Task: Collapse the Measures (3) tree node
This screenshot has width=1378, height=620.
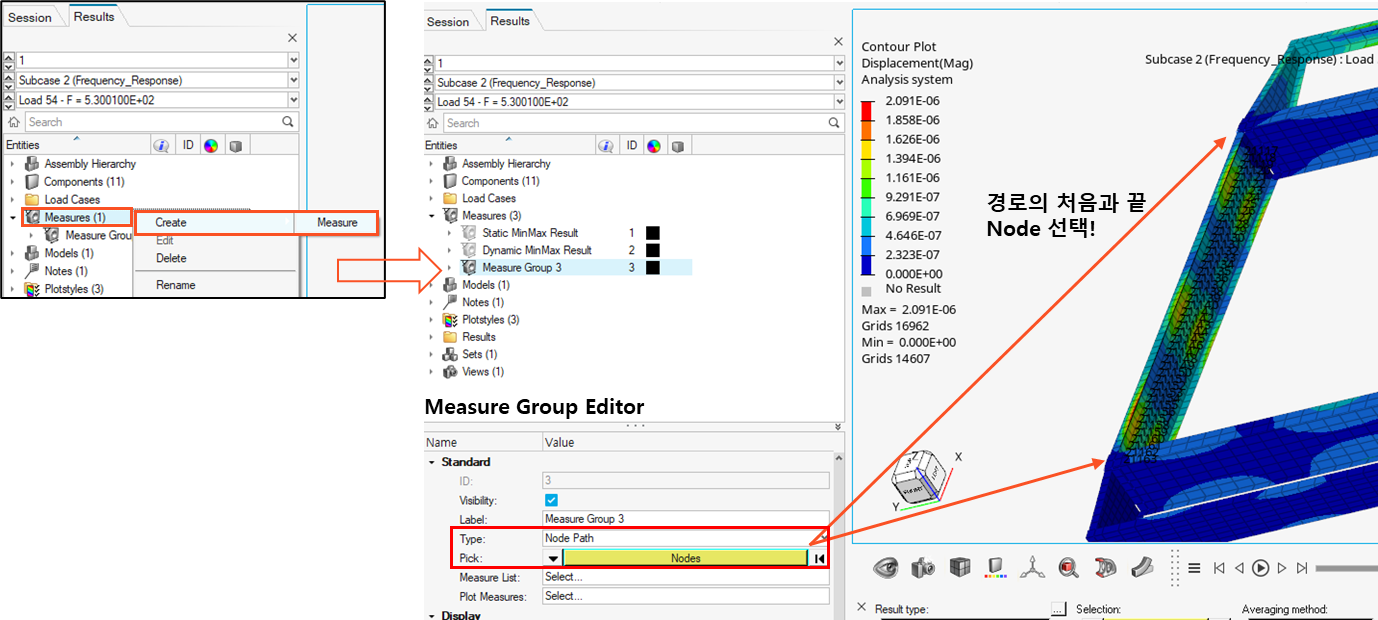Action: pyautogui.click(x=432, y=216)
